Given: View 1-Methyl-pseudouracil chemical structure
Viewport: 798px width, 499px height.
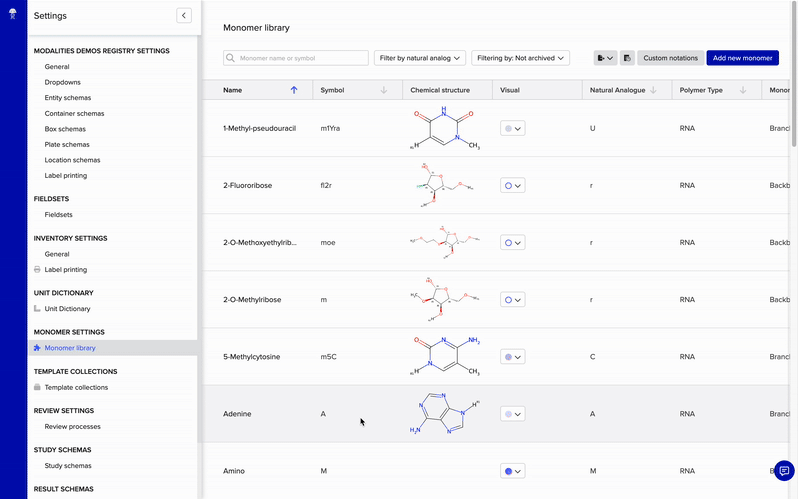Looking at the screenshot, I should pos(445,128).
